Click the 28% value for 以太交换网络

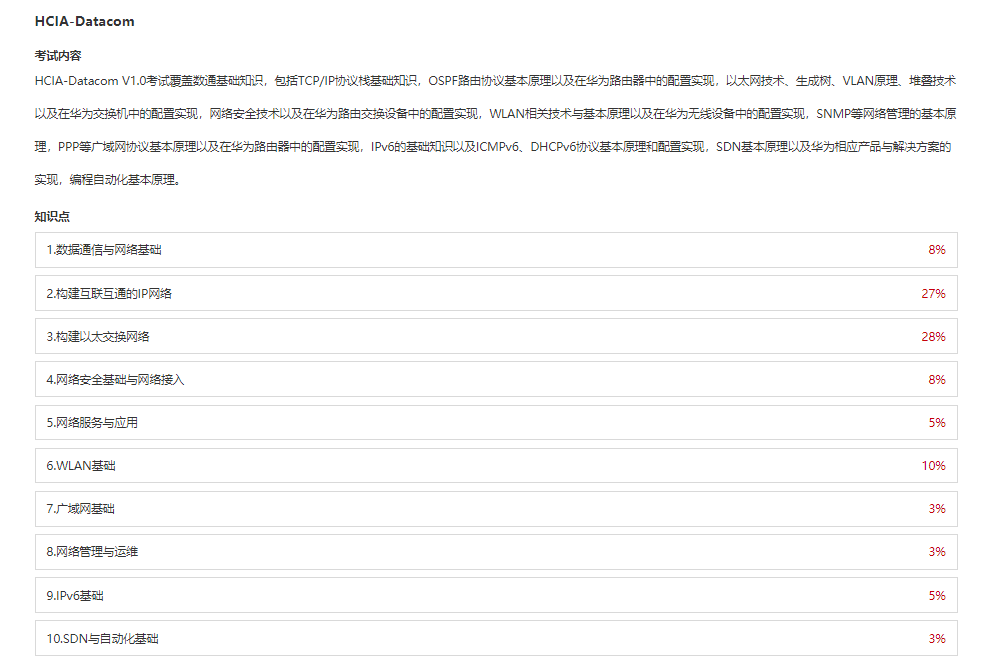coord(933,336)
